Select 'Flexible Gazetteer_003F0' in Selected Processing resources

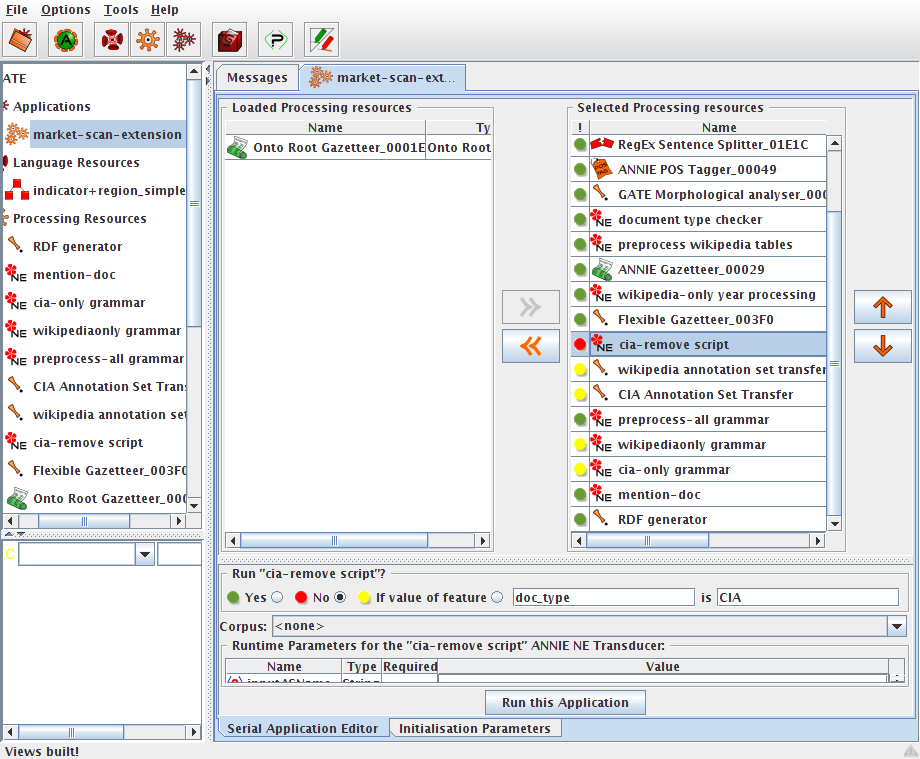[x=708, y=319]
